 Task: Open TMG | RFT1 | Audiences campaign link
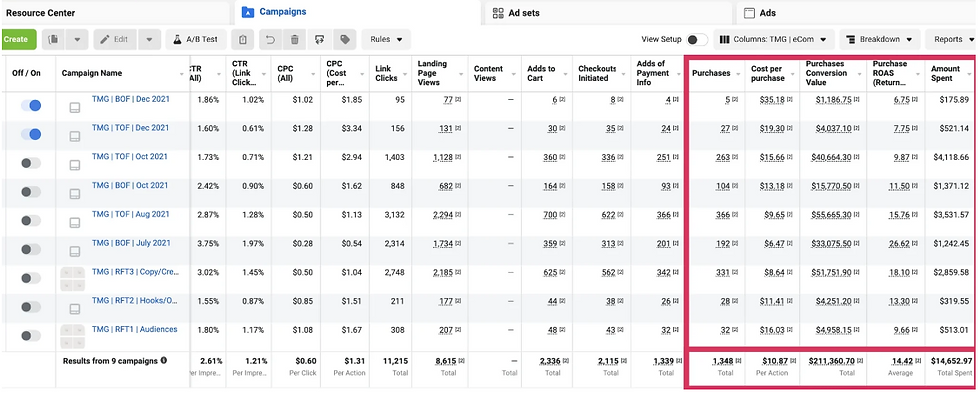coord(134,329)
